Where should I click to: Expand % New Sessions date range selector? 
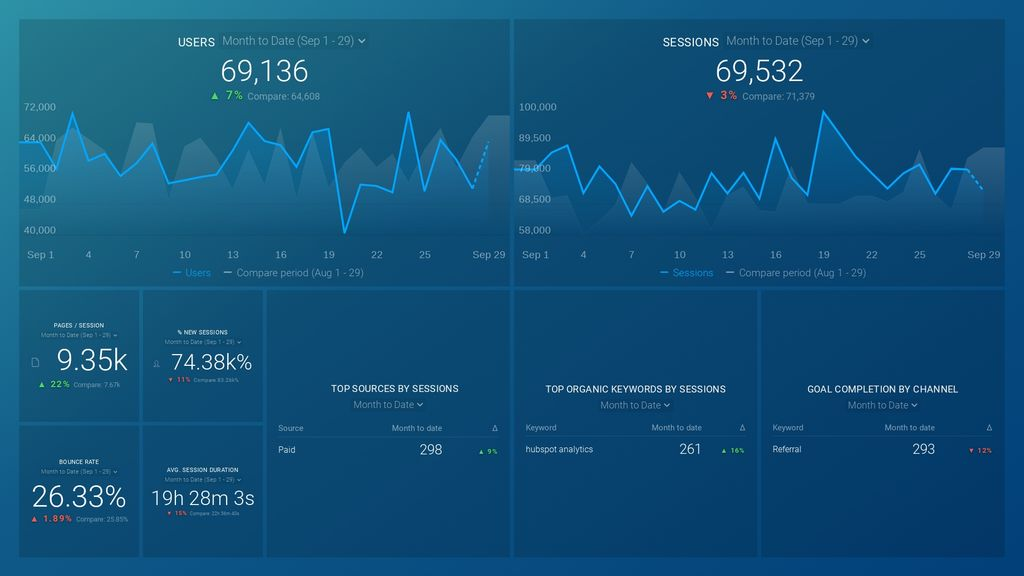[x=202, y=342]
